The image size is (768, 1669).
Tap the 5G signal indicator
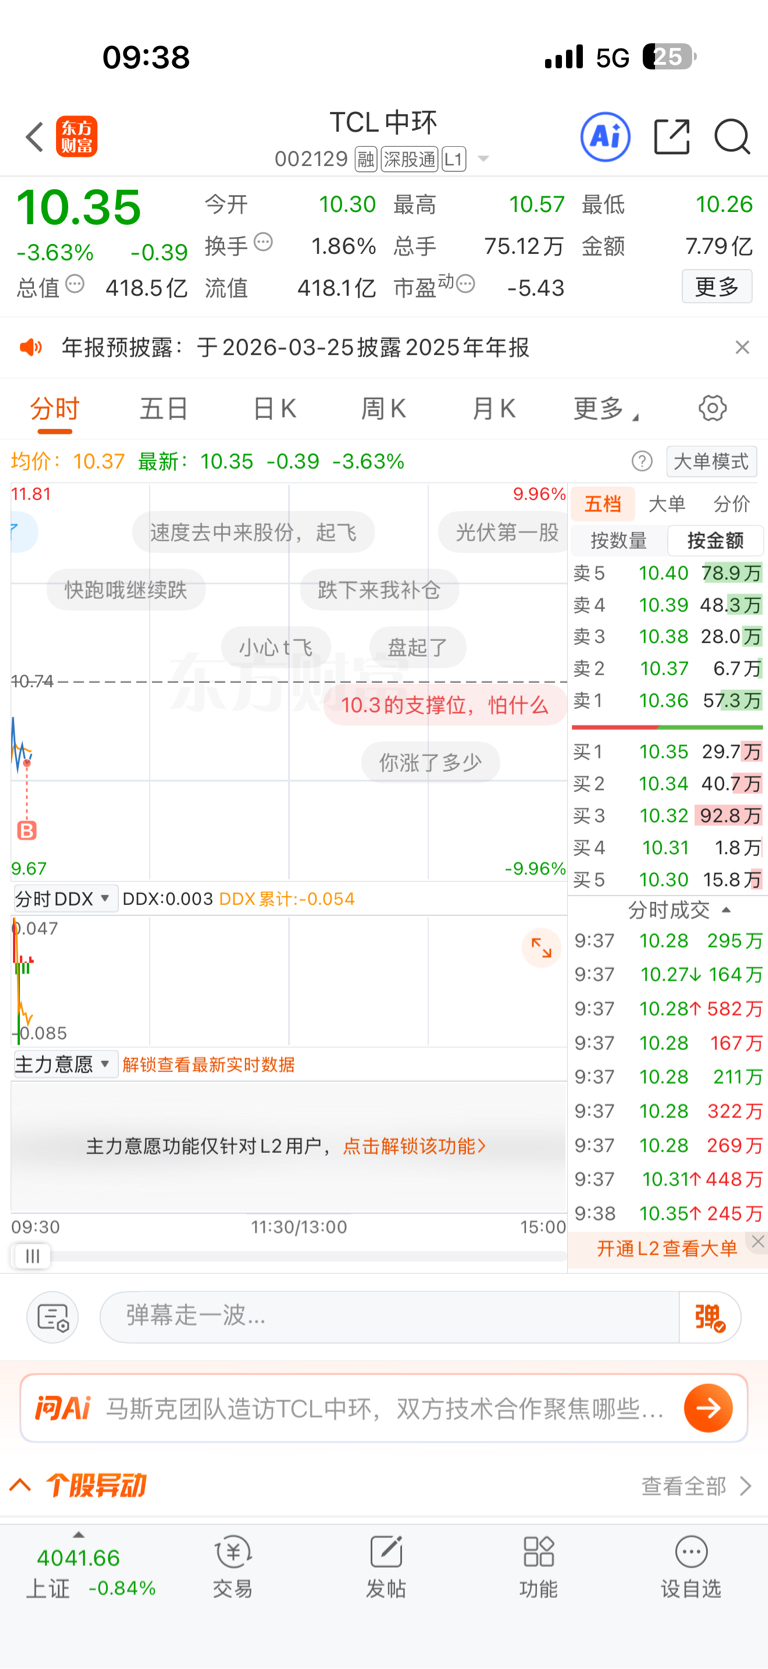(x=613, y=58)
